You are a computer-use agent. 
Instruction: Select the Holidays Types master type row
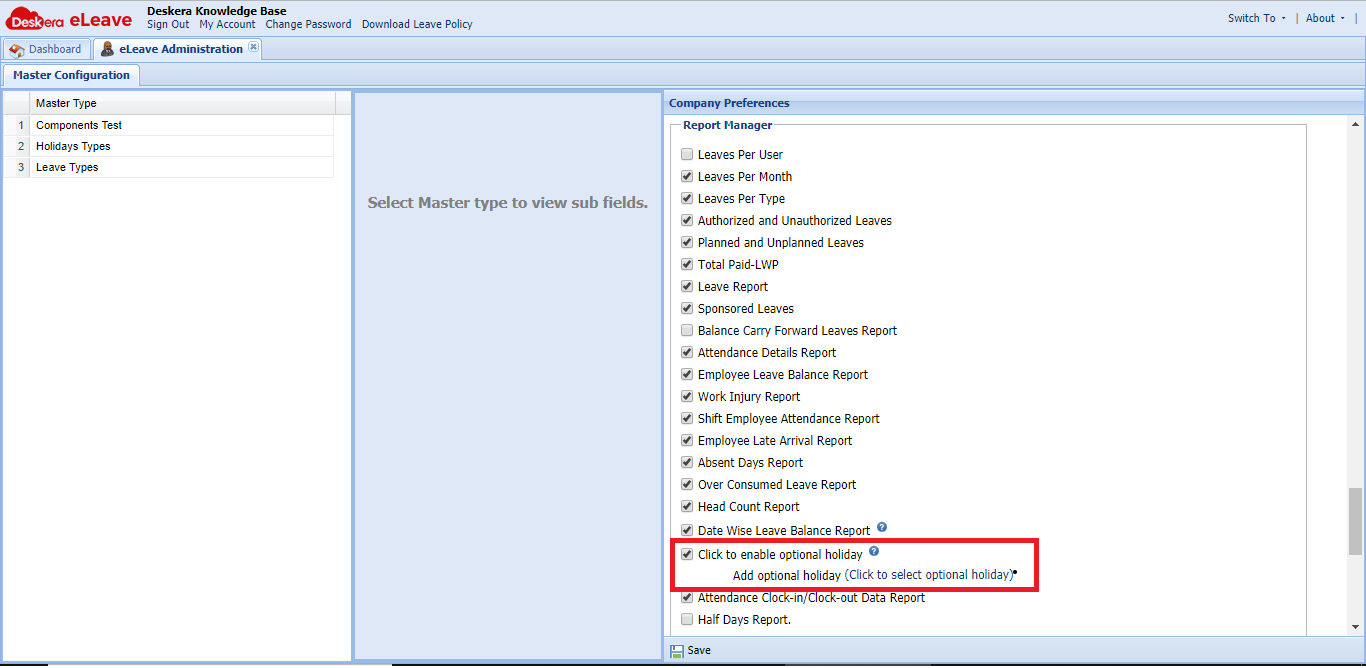point(168,147)
